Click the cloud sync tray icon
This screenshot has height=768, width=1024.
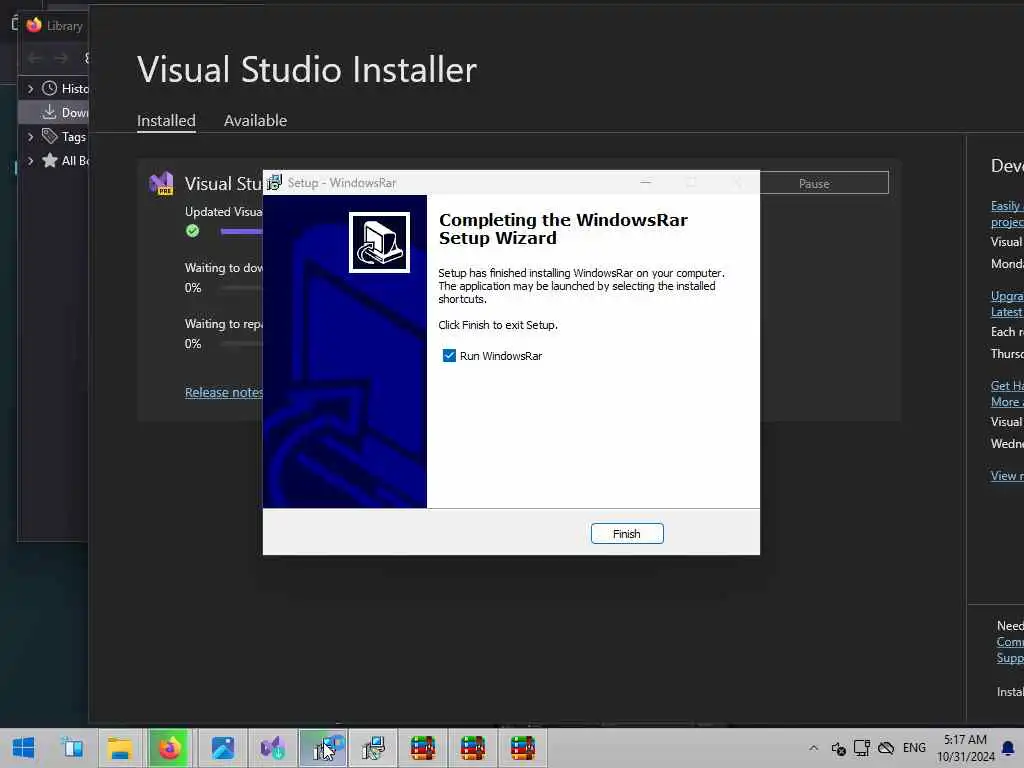[886, 748]
